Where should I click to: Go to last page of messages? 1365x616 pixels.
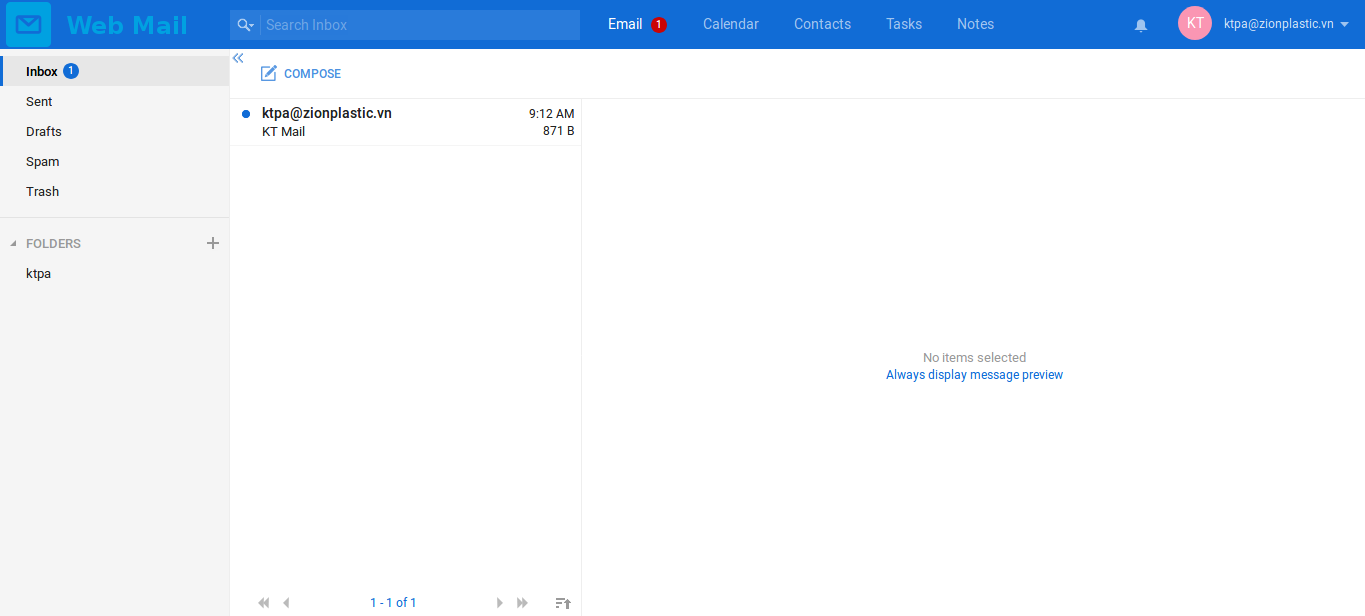tap(522, 603)
